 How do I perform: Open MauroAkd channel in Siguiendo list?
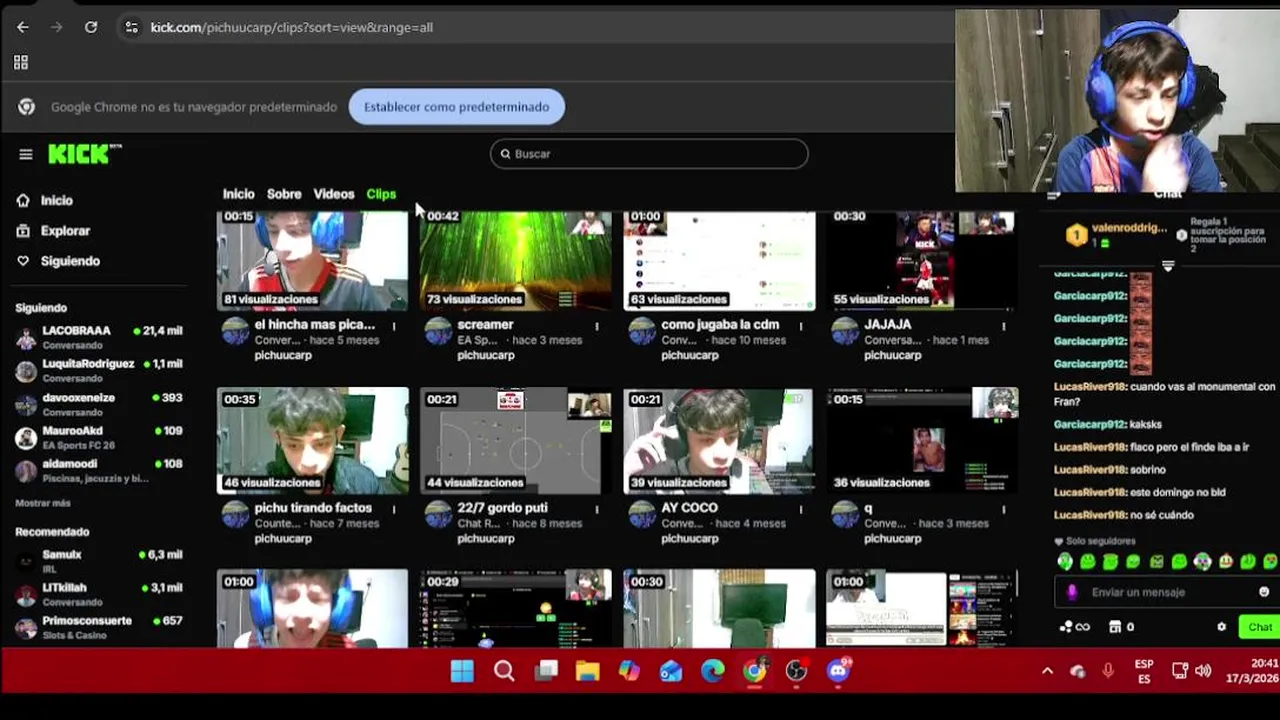[100, 437]
